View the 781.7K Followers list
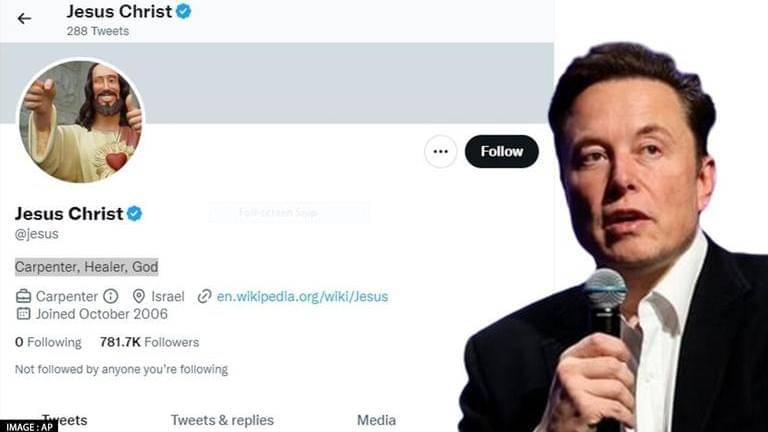 tap(149, 342)
